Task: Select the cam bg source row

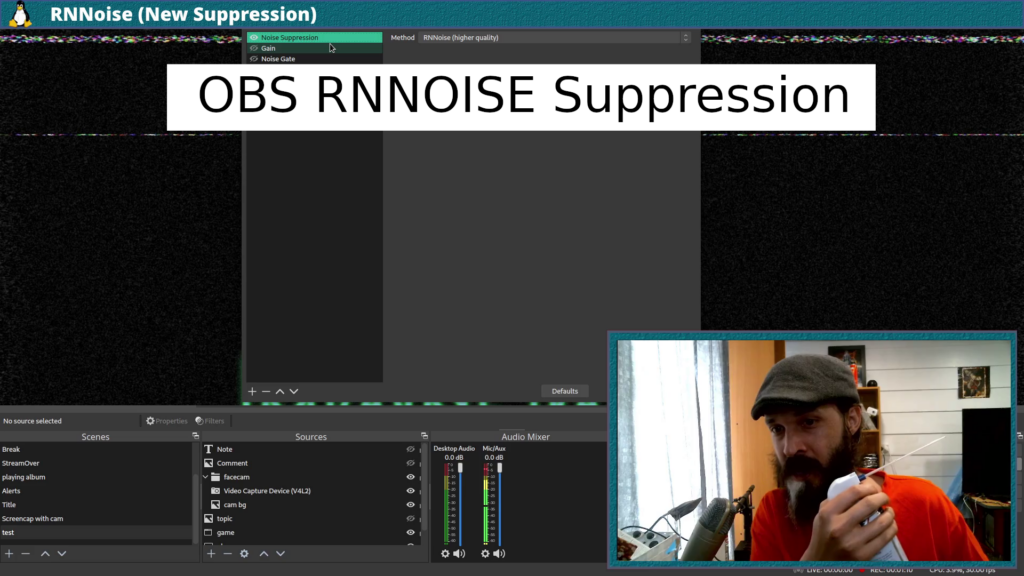Action: point(313,505)
